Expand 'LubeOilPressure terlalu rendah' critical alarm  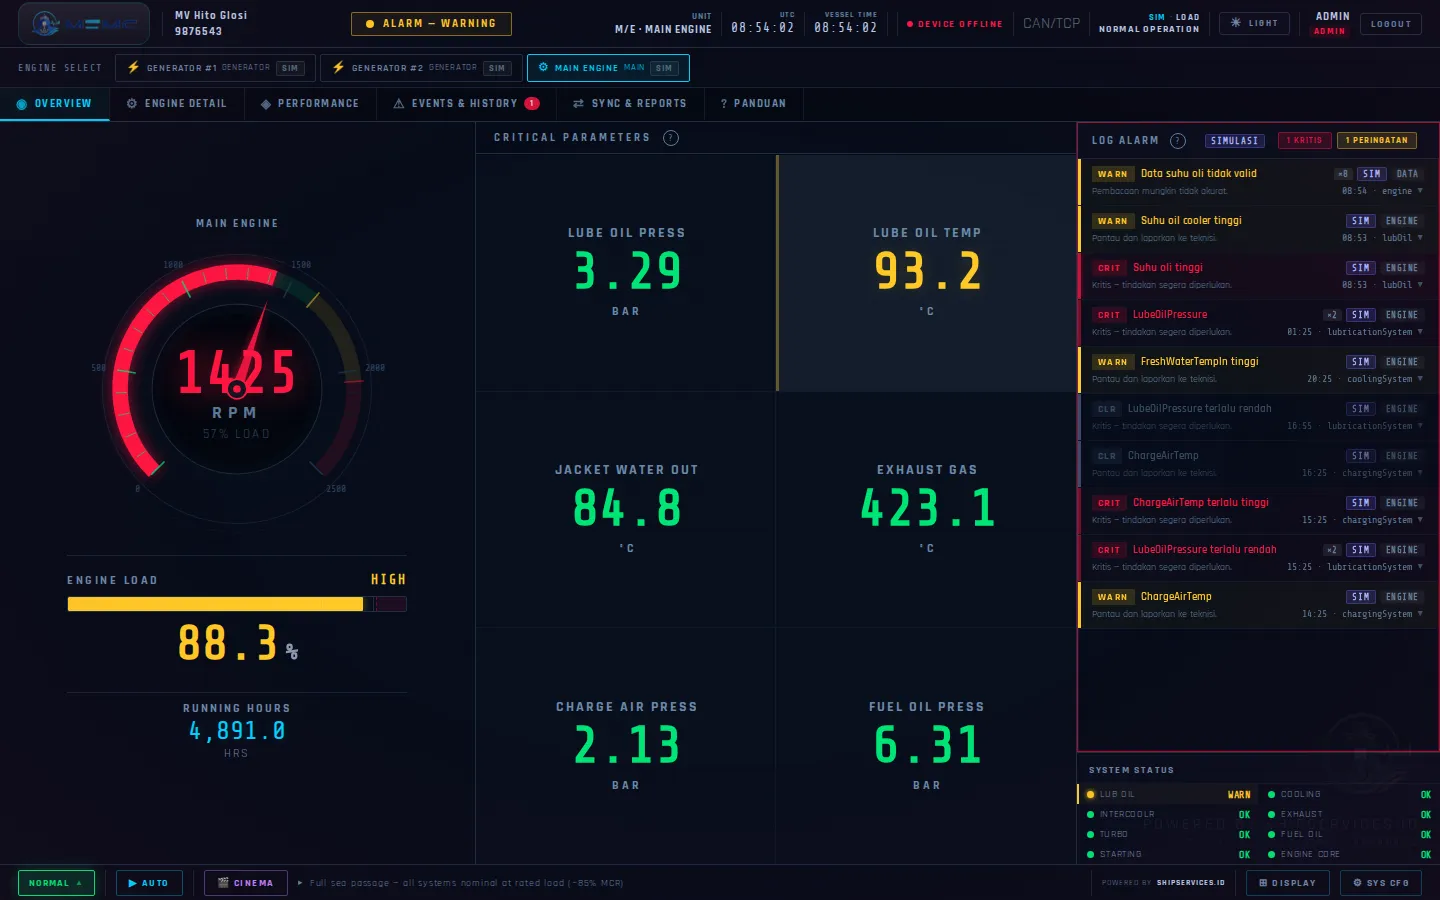(1258, 558)
